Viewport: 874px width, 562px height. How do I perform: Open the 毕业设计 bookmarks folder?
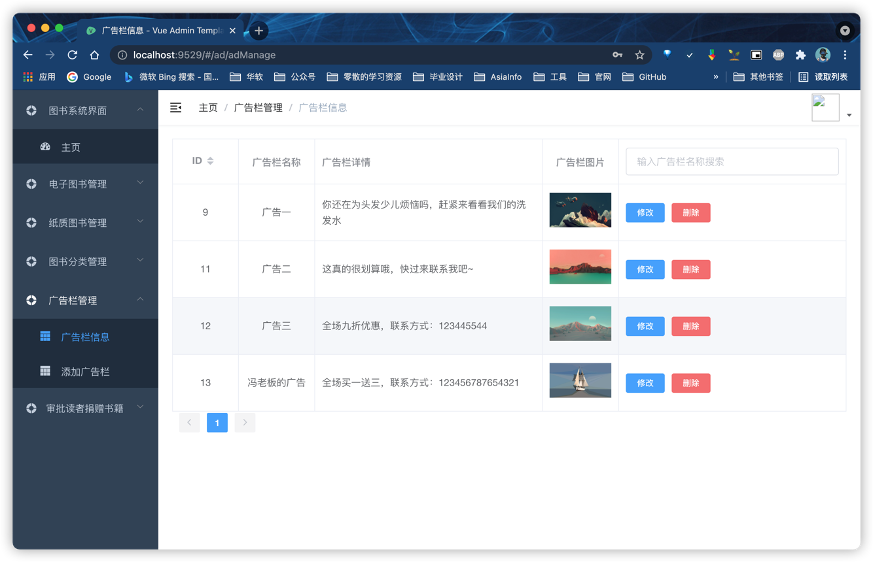438,77
